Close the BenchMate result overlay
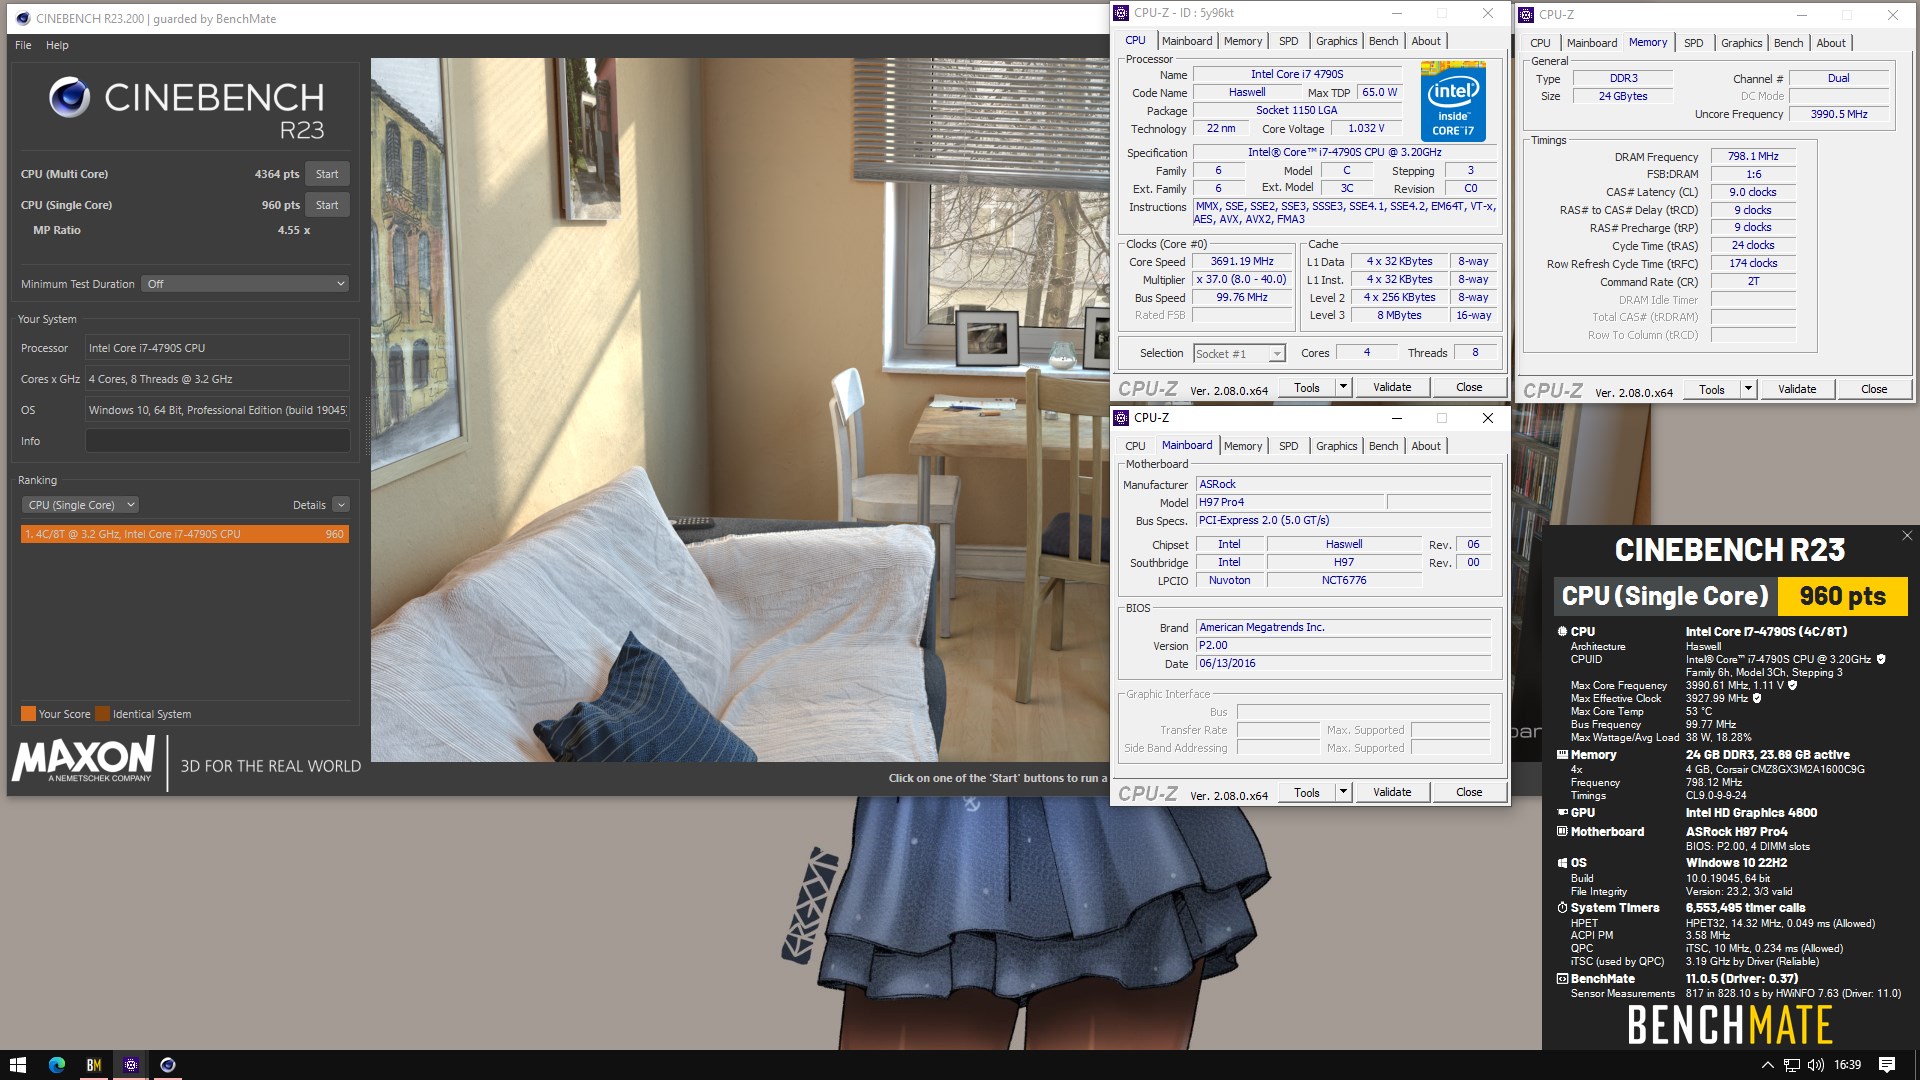1920x1080 pixels. [x=1906, y=536]
